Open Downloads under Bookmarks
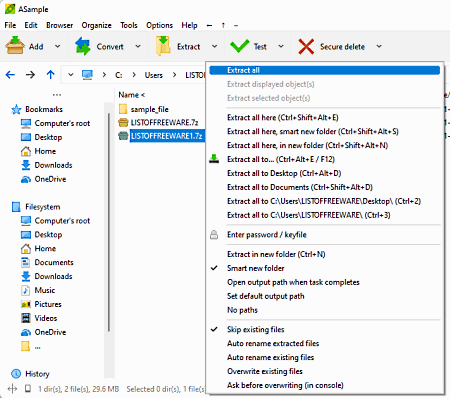Image resolution: width=450 pixels, height=398 pixels. (x=53, y=165)
